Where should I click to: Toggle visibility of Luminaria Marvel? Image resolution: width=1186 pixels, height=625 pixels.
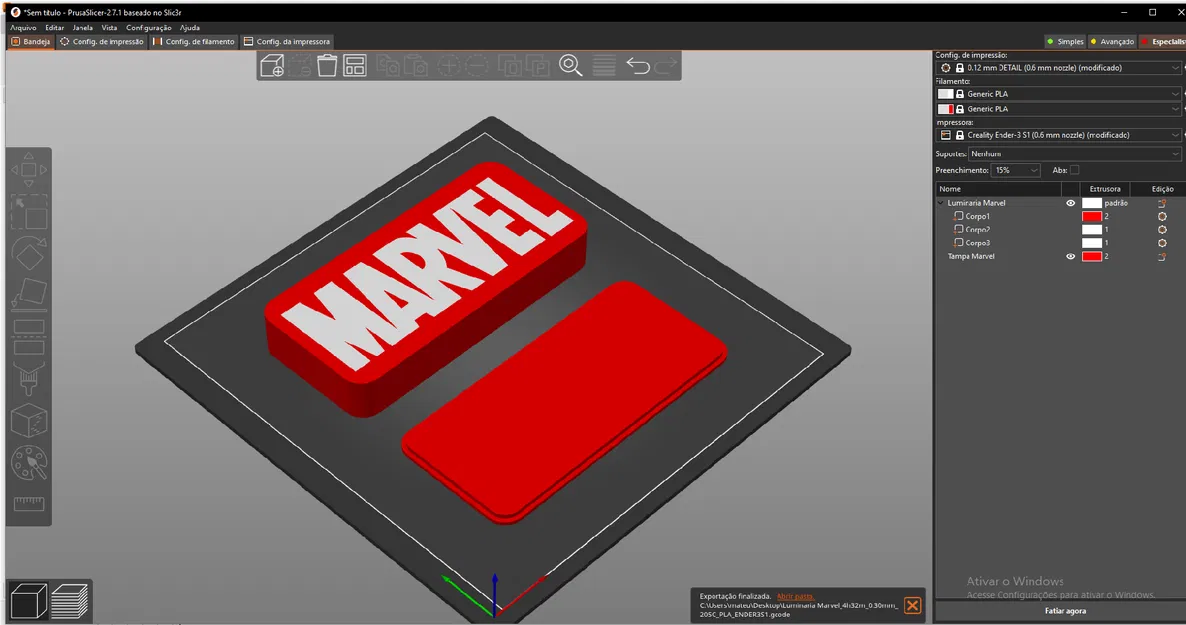(x=1070, y=203)
